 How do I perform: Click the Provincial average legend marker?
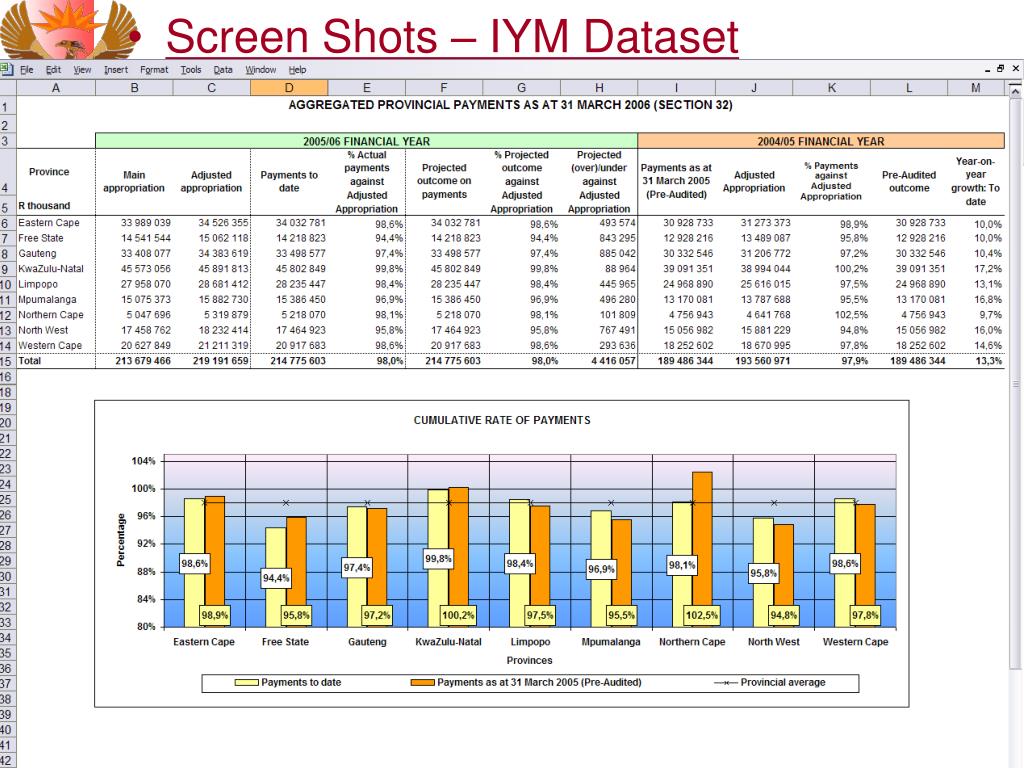(726, 682)
